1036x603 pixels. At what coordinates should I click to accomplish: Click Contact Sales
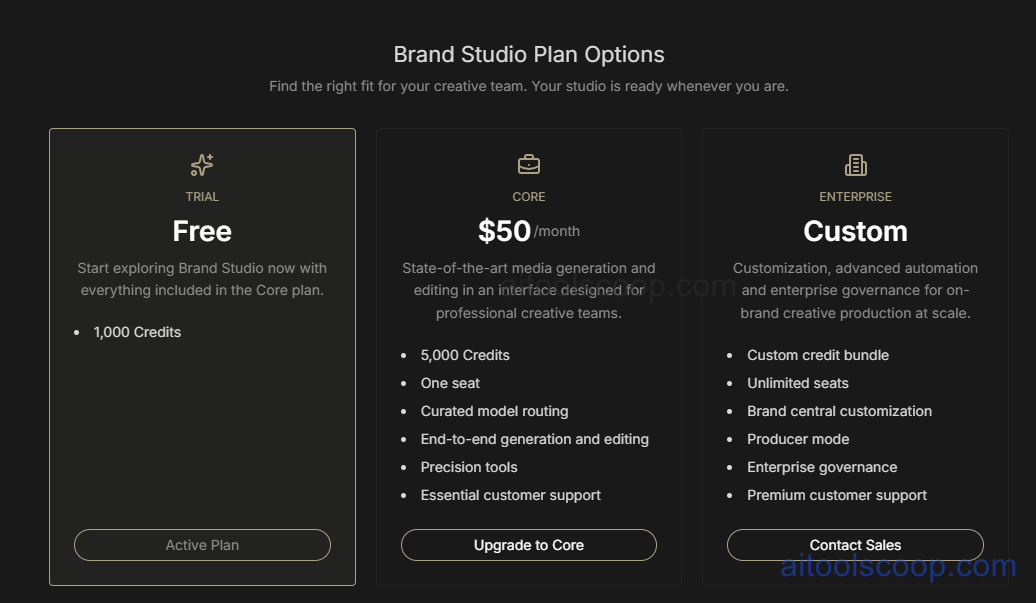tap(855, 545)
